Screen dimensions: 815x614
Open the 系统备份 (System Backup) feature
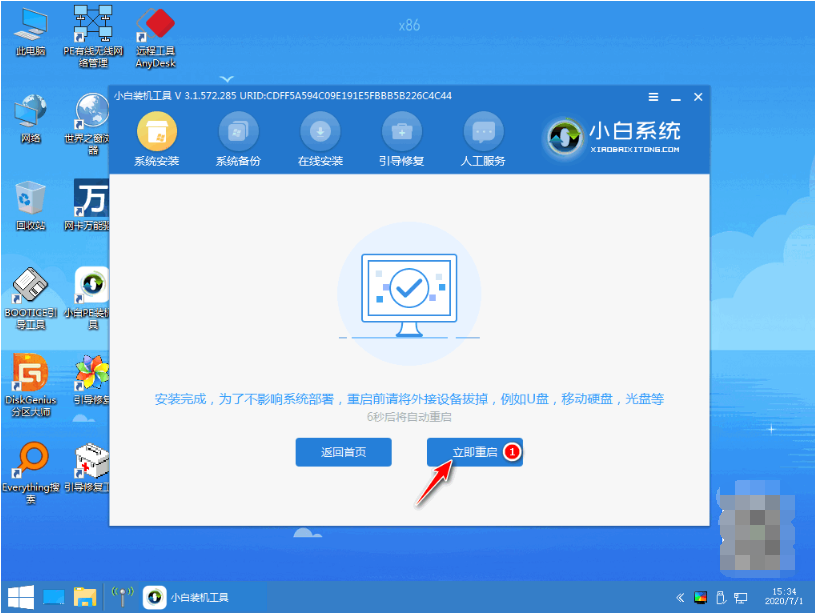tap(240, 138)
